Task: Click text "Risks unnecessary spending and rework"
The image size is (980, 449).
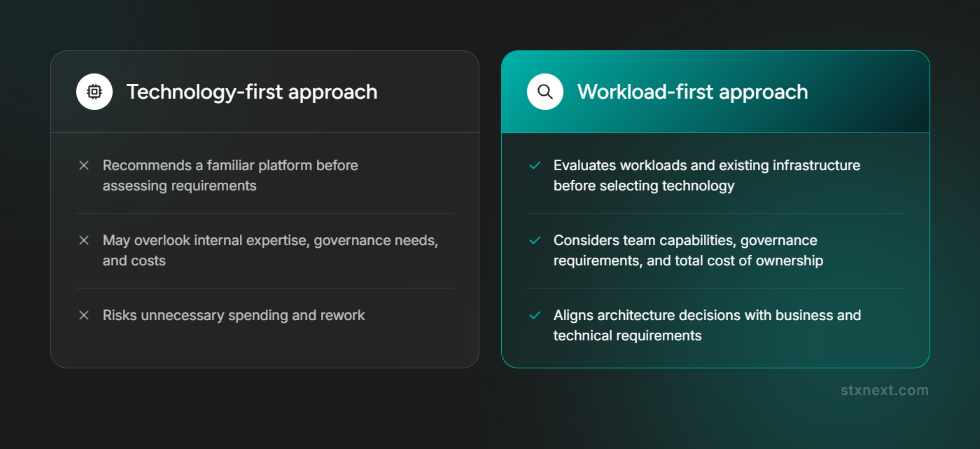Action: [234, 315]
